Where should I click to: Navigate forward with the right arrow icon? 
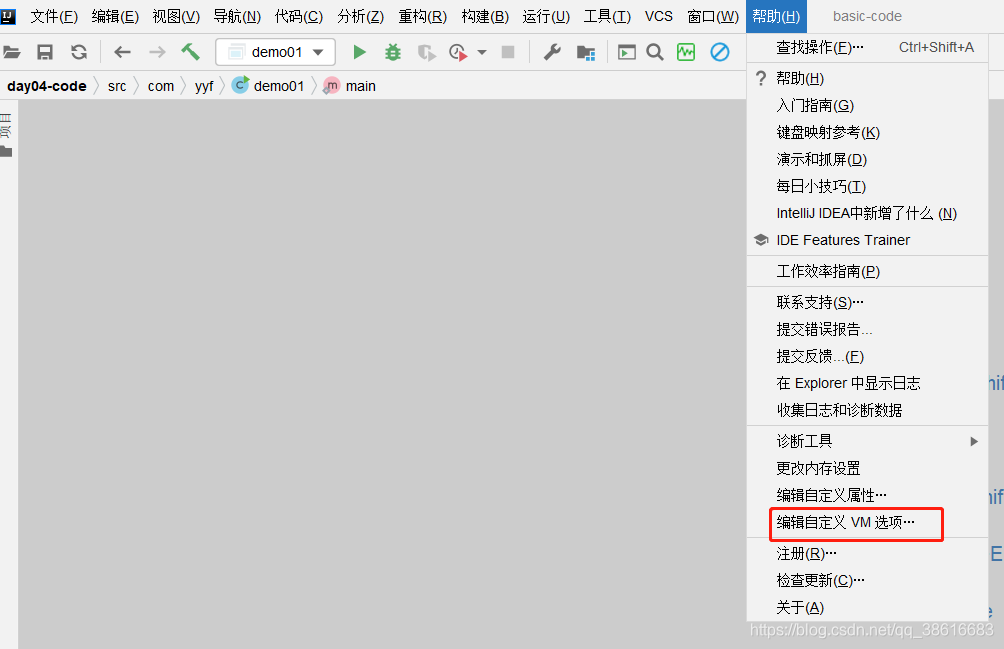click(x=157, y=52)
